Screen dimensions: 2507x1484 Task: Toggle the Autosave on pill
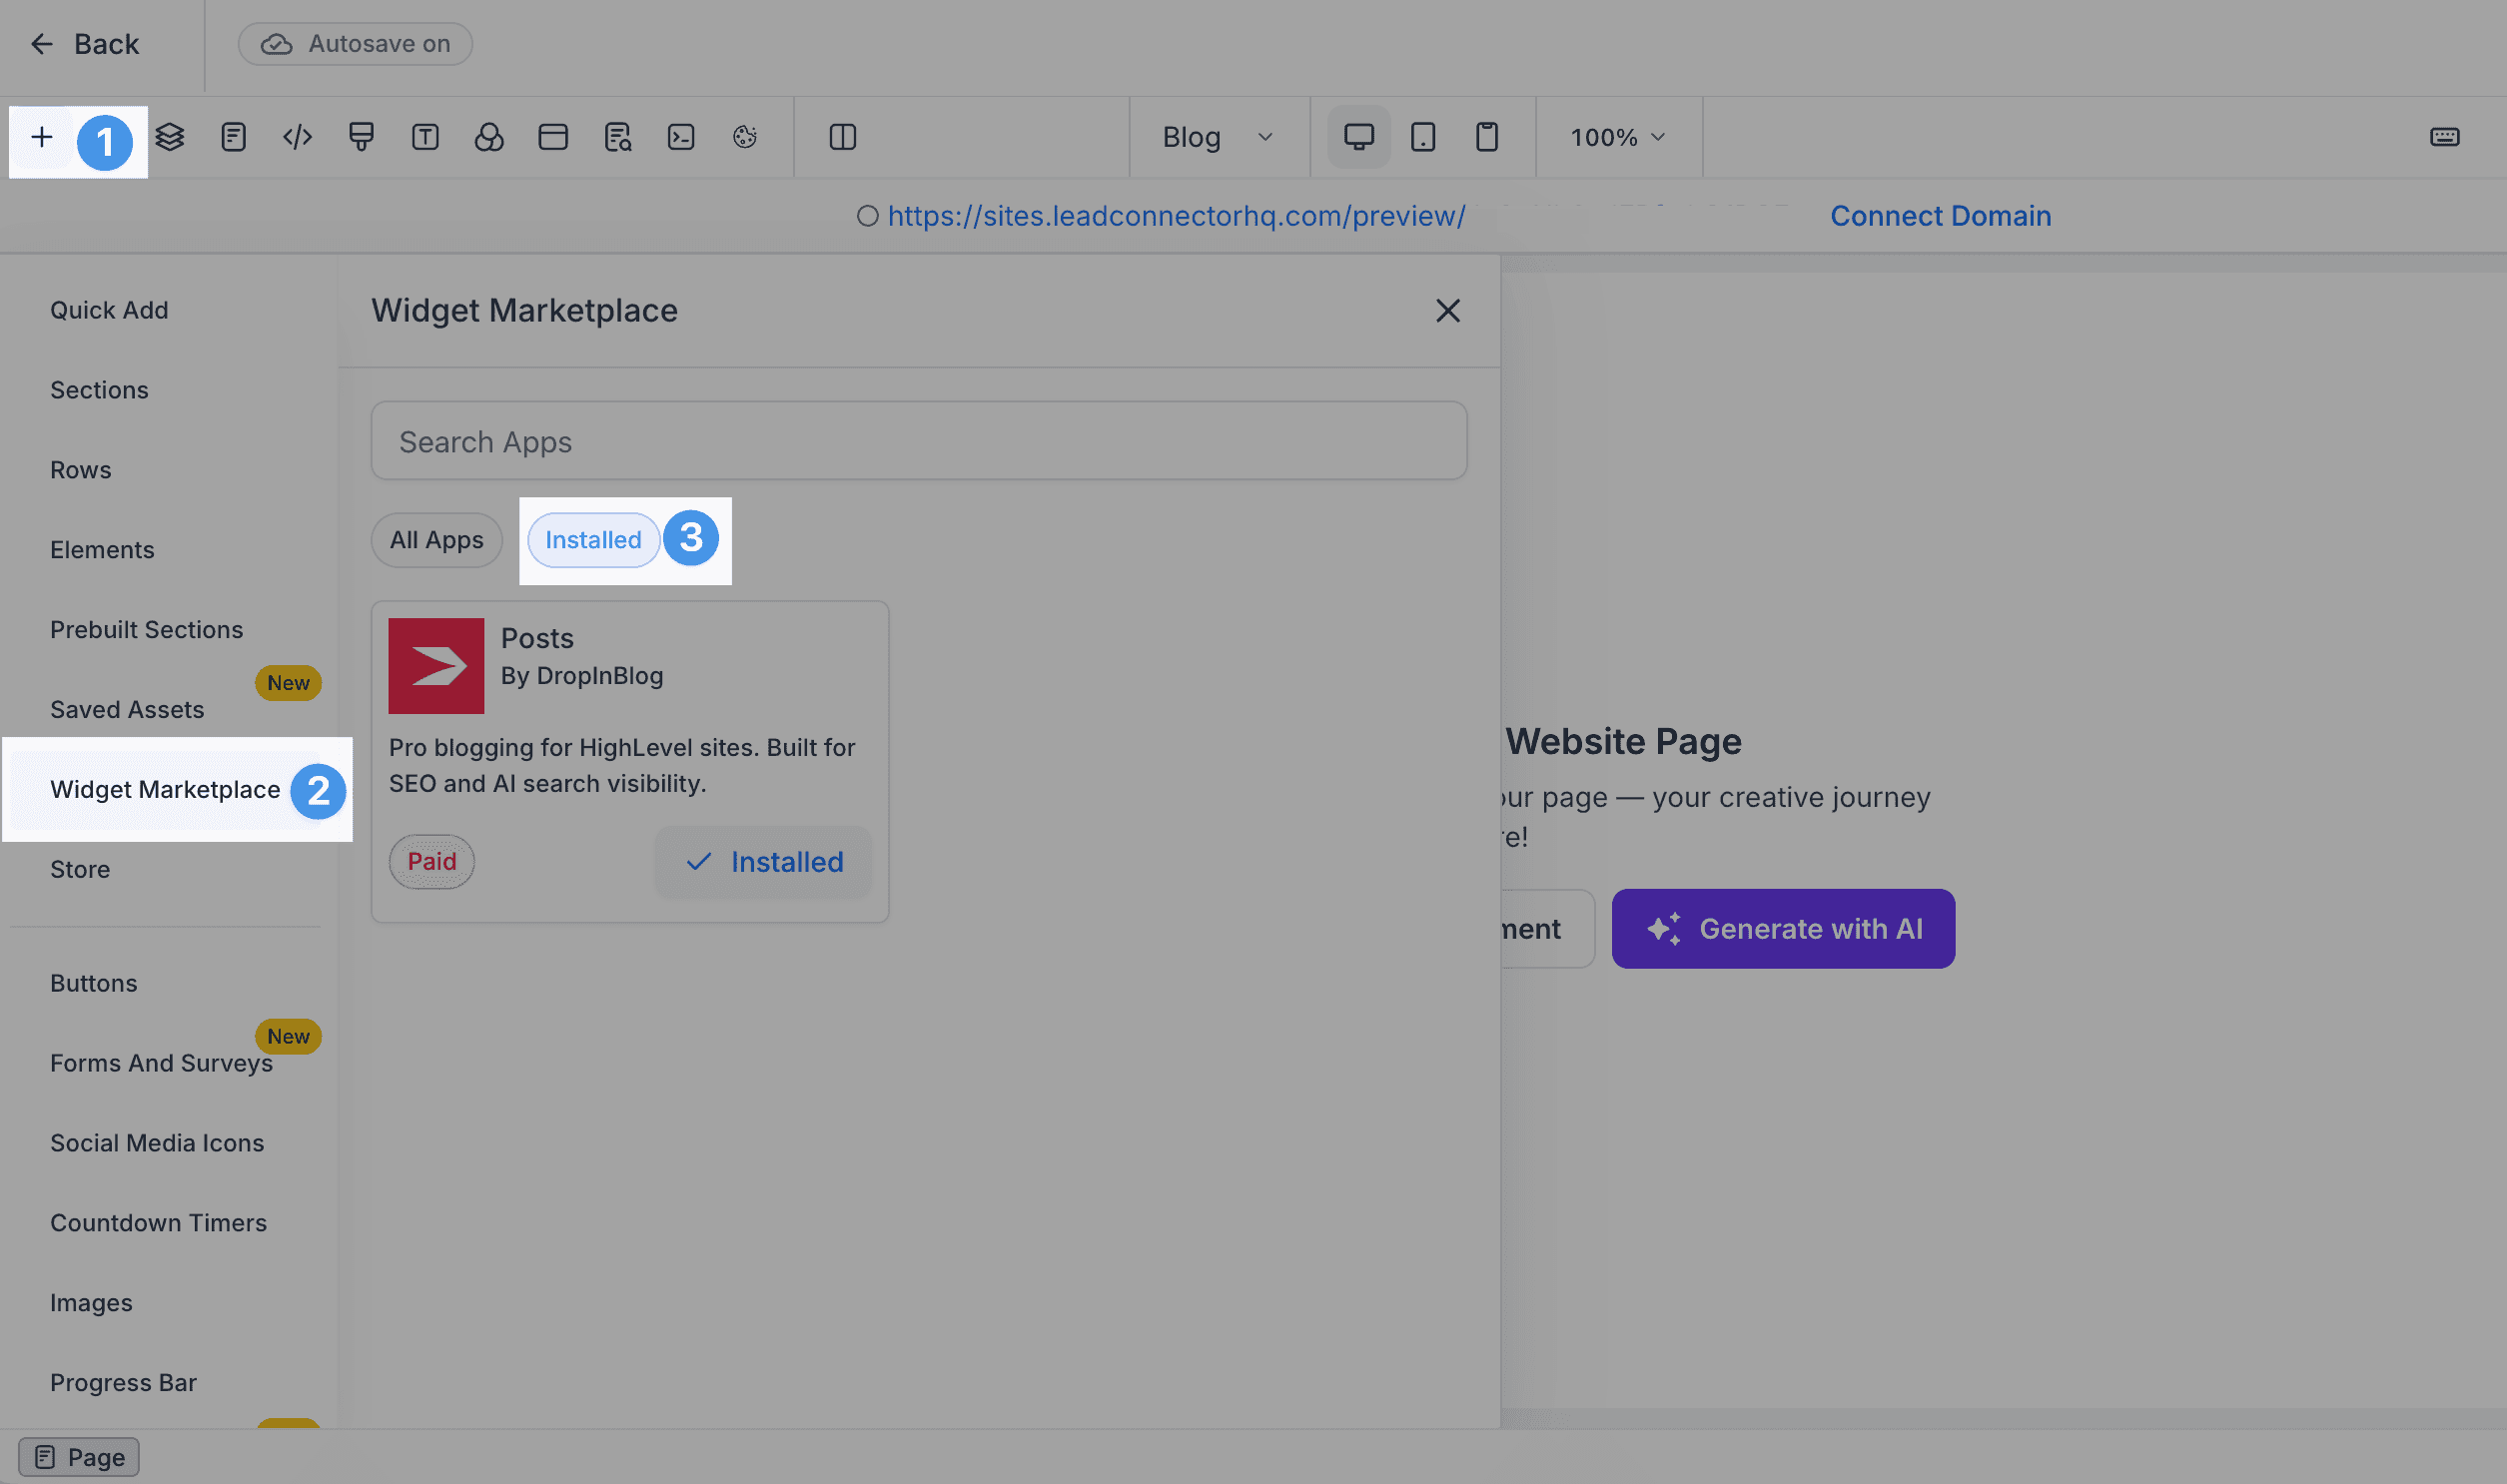[355, 44]
